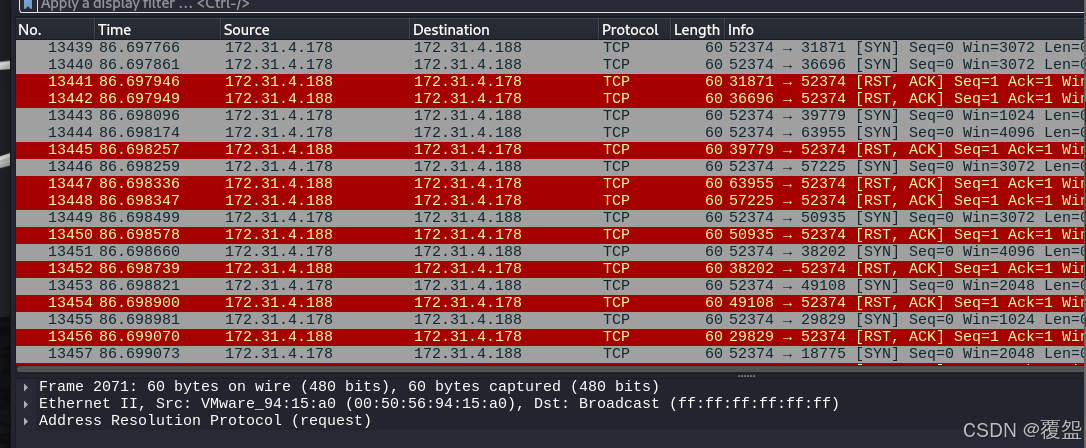Screen dimensions: 1086x448
Task: Click the Info column header
Action: pyautogui.click(x=900, y=30)
